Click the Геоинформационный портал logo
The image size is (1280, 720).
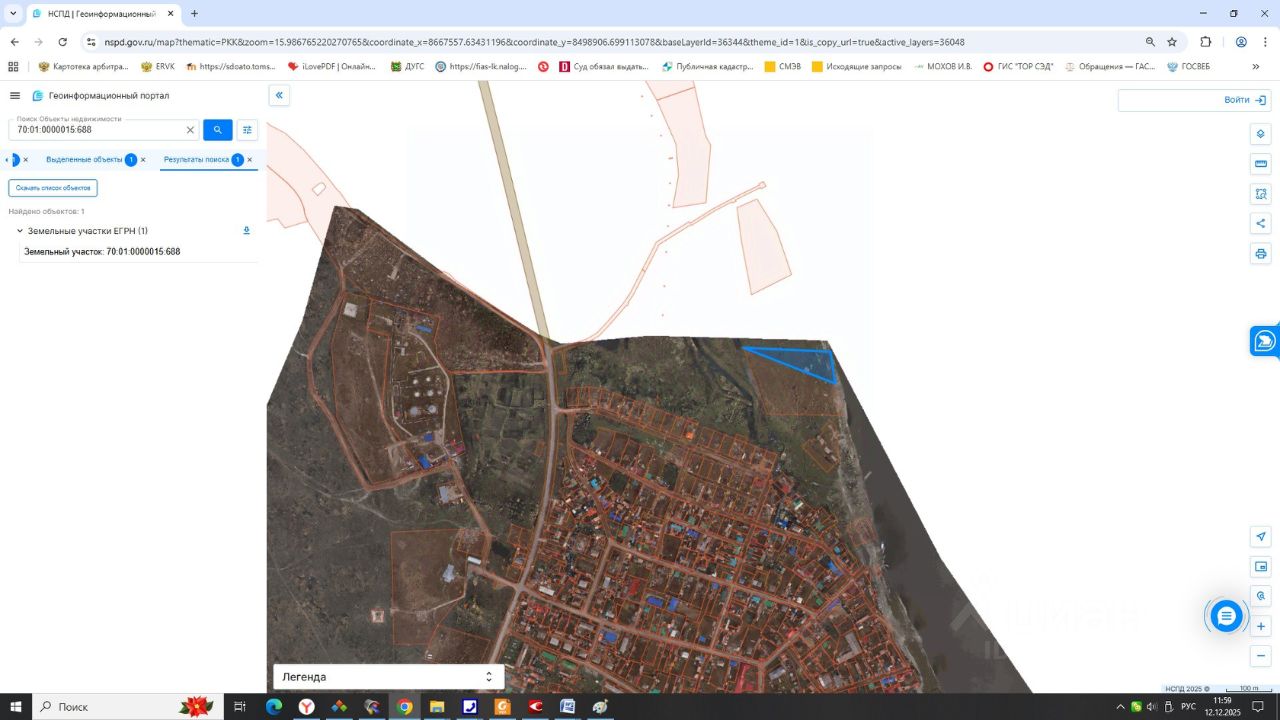point(101,96)
